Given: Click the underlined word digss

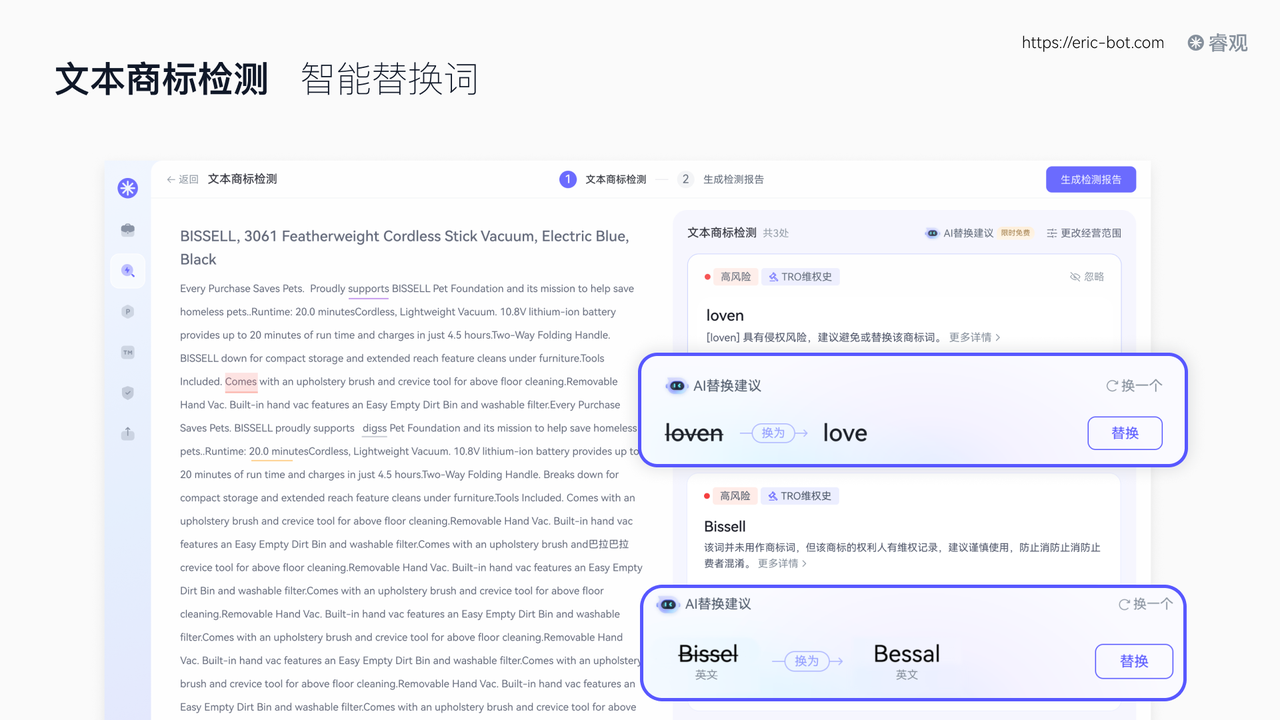Looking at the screenshot, I should click(374, 428).
